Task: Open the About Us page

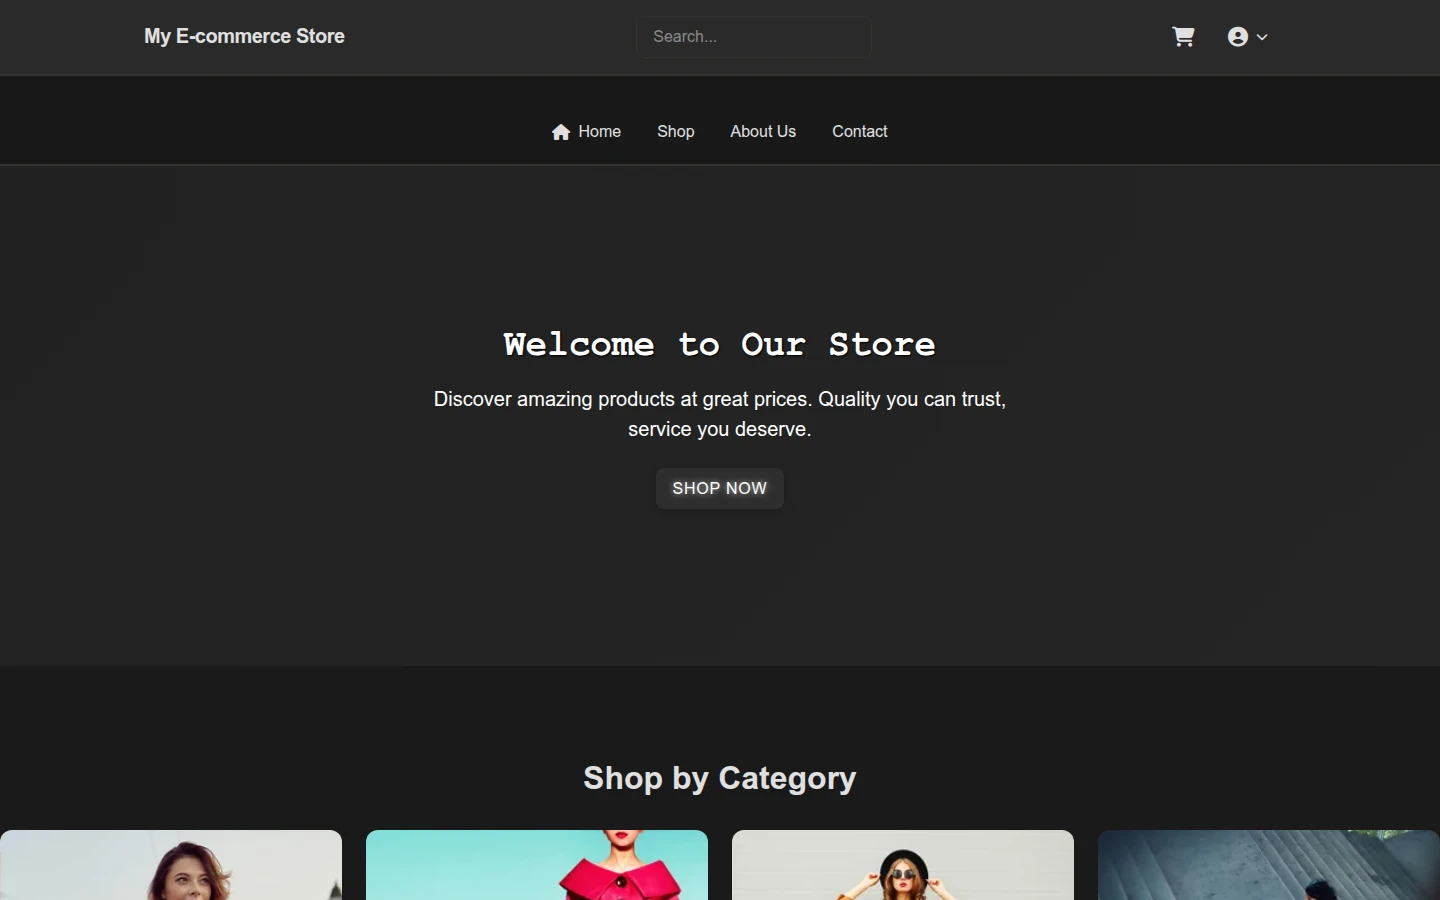Action: click(763, 132)
